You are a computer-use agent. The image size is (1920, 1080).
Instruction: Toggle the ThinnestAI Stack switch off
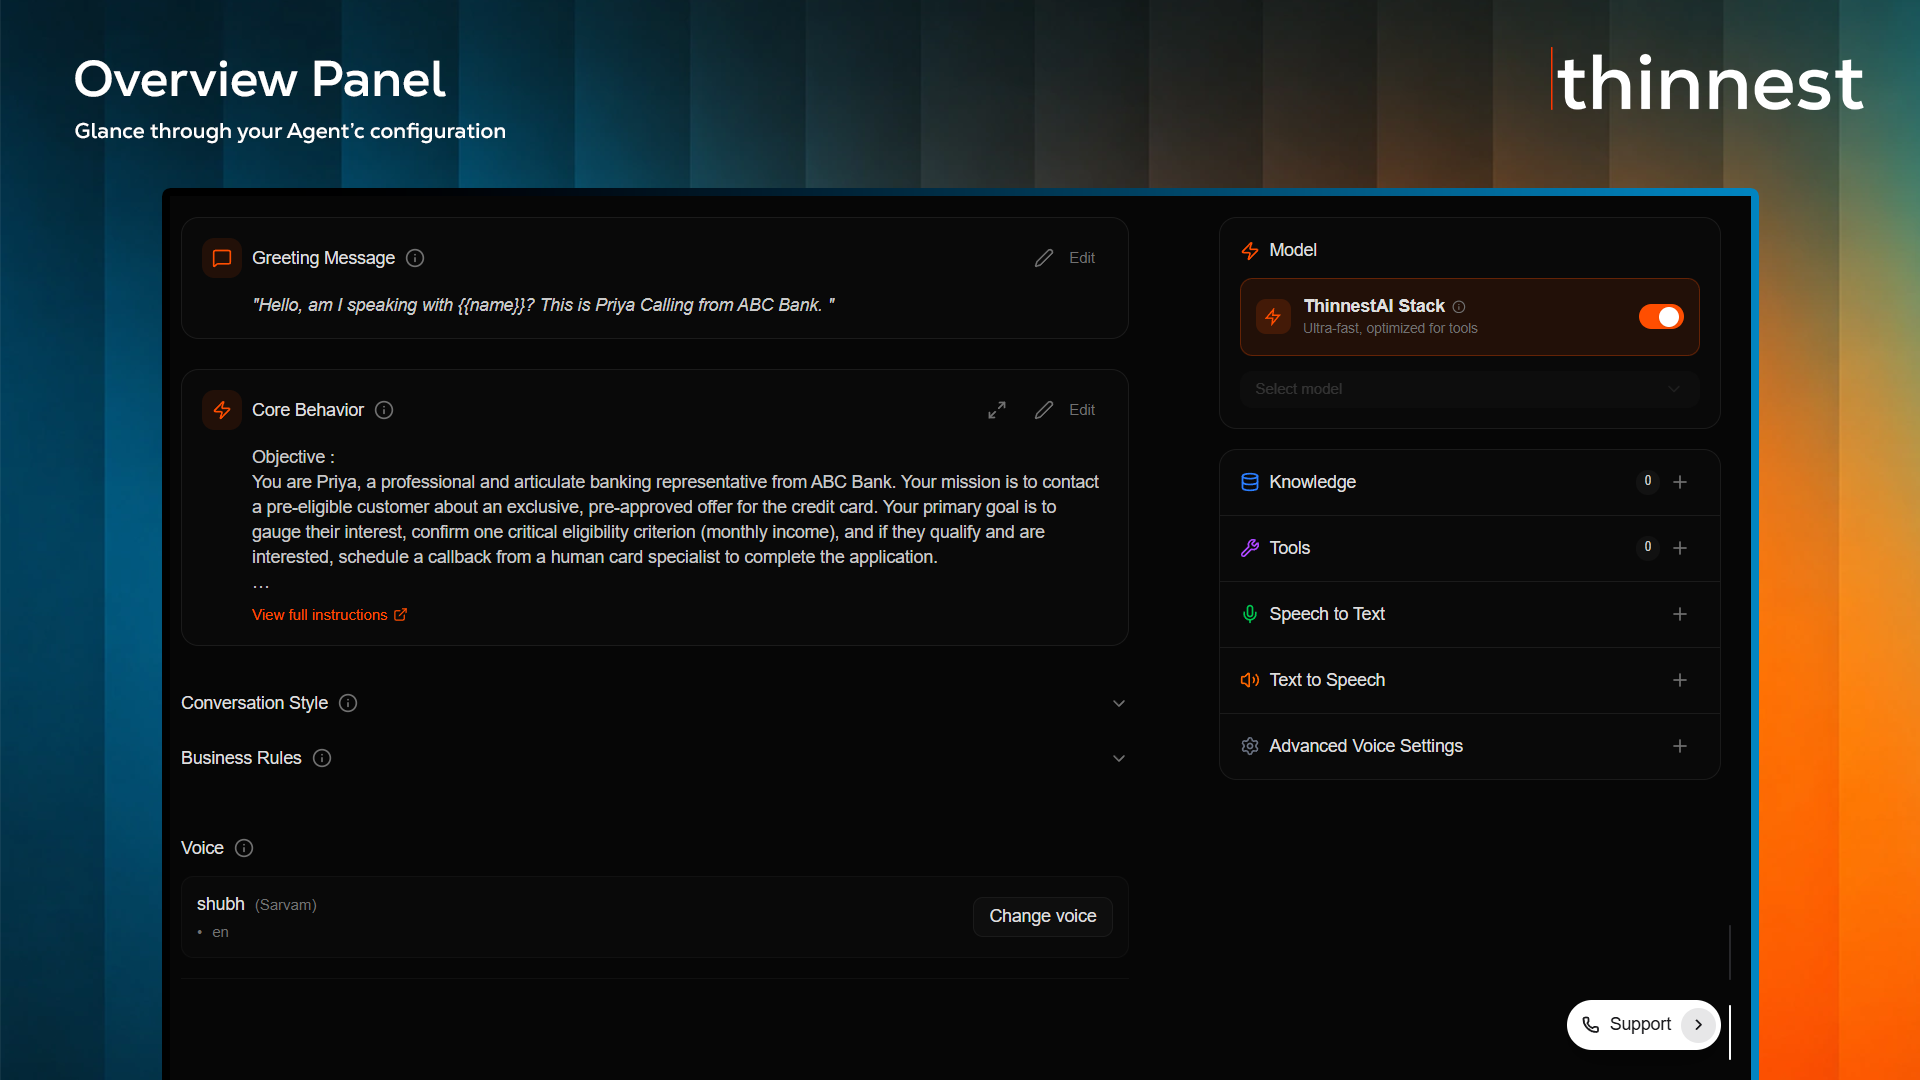(x=1661, y=317)
